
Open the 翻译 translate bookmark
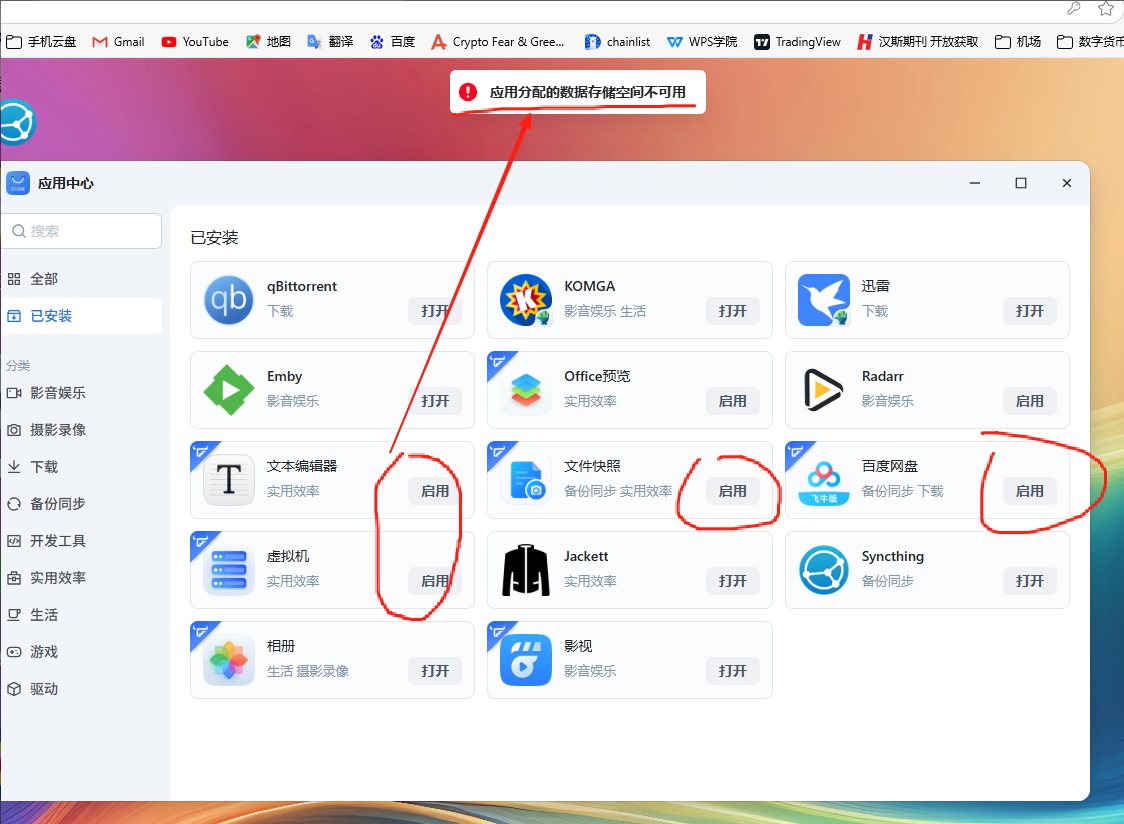click(330, 42)
